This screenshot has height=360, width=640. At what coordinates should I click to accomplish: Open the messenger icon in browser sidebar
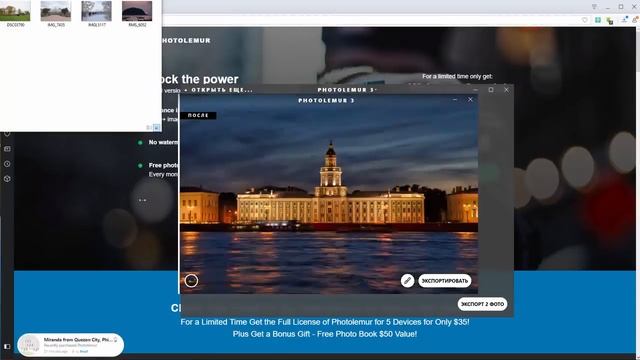7,149
